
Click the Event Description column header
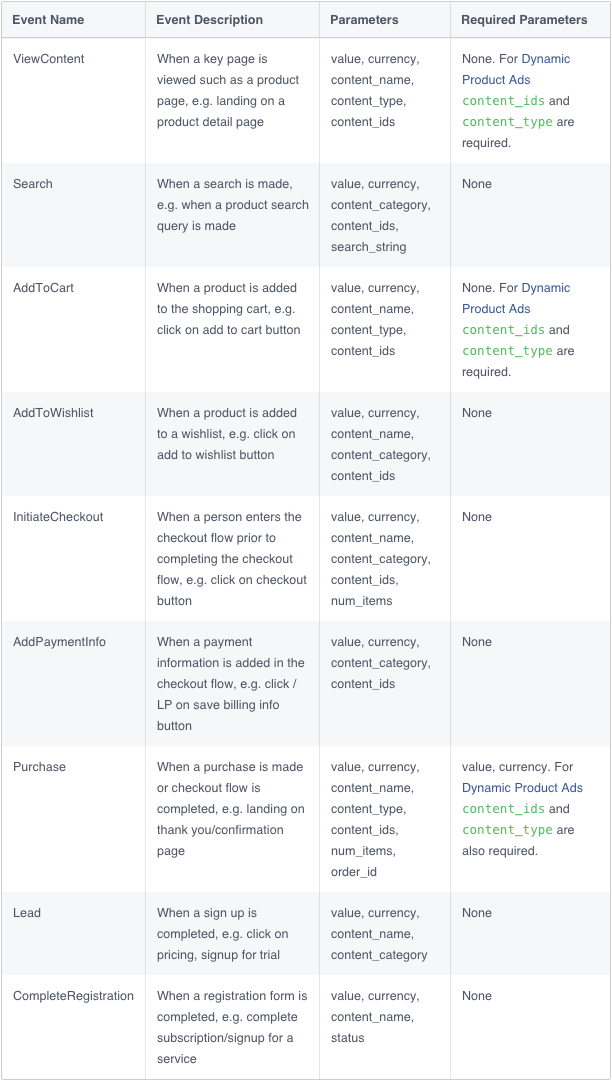[x=210, y=20]
